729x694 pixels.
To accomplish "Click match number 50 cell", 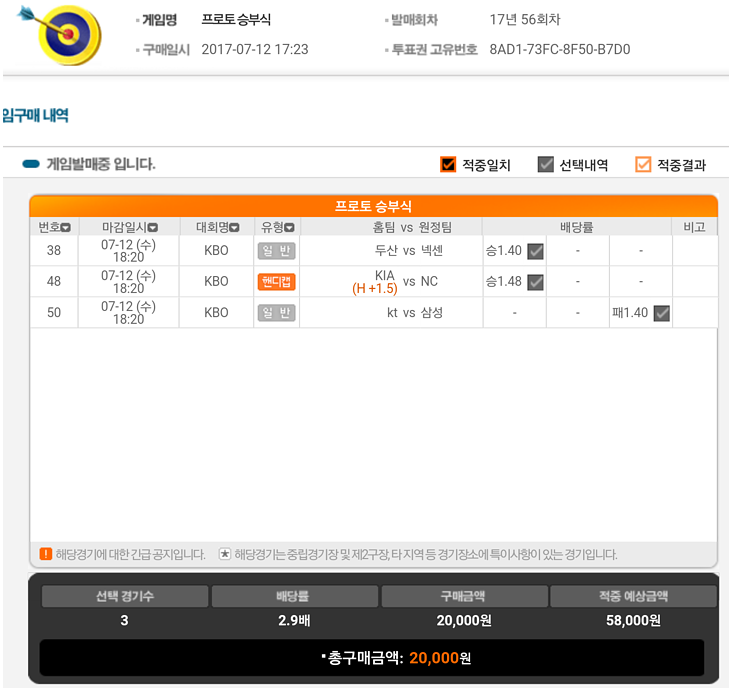I will point(54,312).
